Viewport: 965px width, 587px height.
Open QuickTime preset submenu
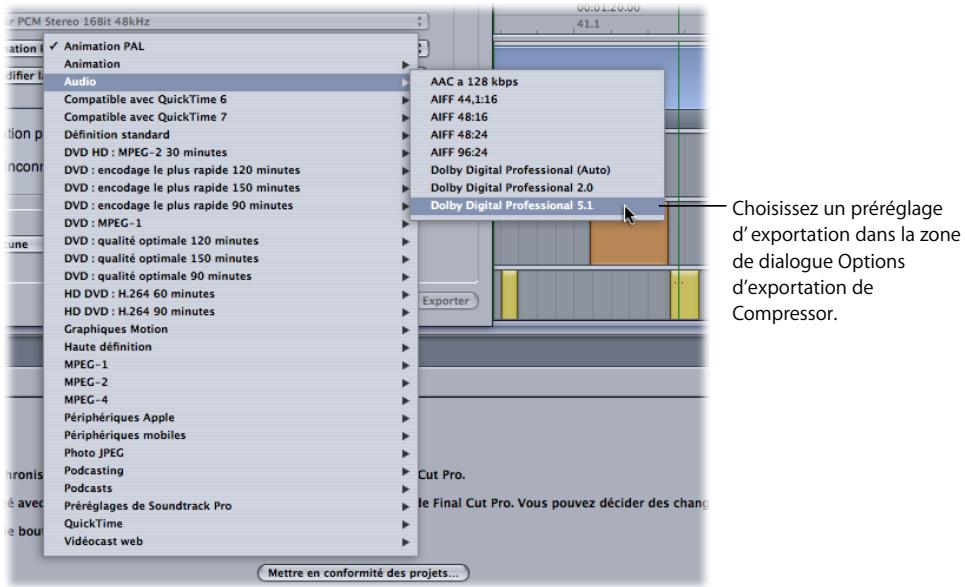coord(231,524)
